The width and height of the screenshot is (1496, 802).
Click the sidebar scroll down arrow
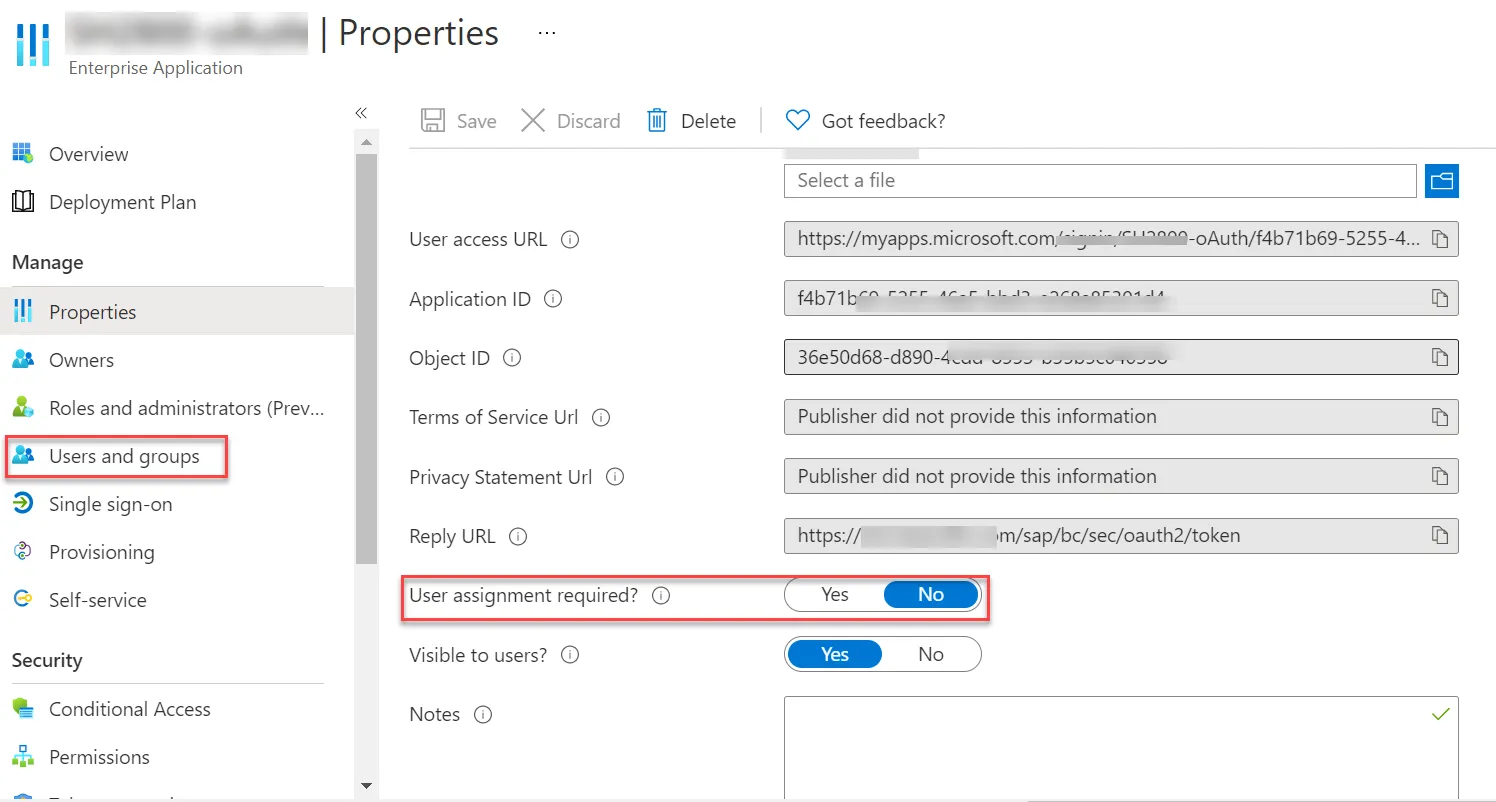366,786
